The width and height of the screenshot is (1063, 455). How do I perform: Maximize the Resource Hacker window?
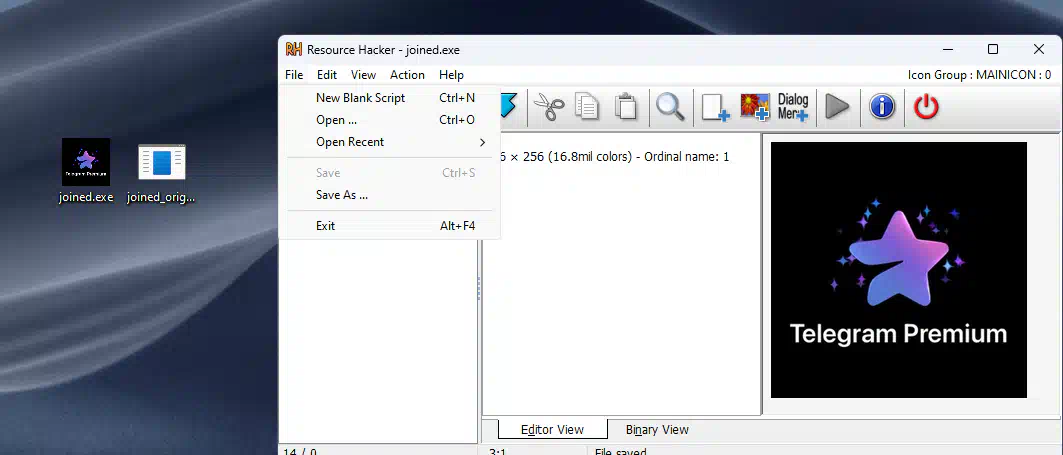click(992, 49)
